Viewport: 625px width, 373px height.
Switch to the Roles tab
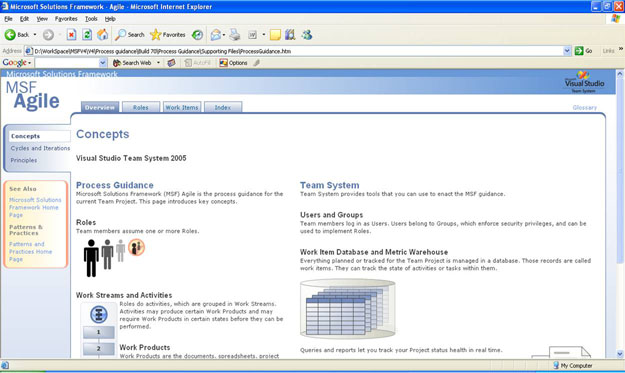click(141, 107)
